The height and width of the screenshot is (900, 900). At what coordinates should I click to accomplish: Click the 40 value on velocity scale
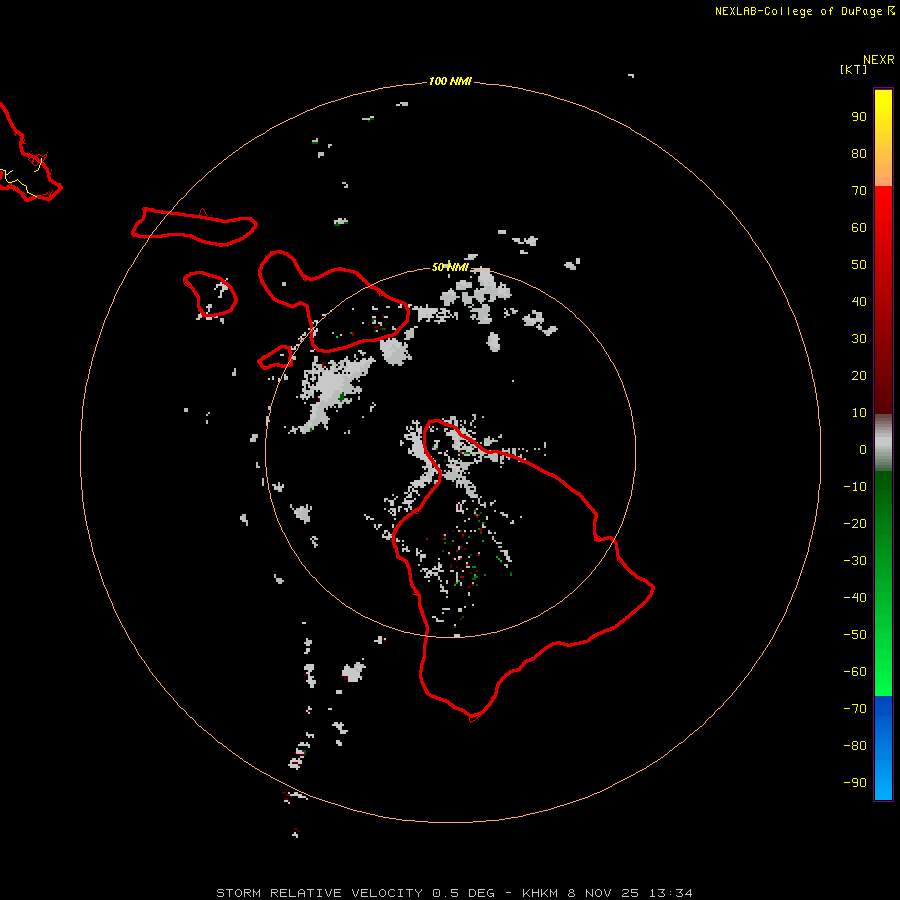pos(859,301)
